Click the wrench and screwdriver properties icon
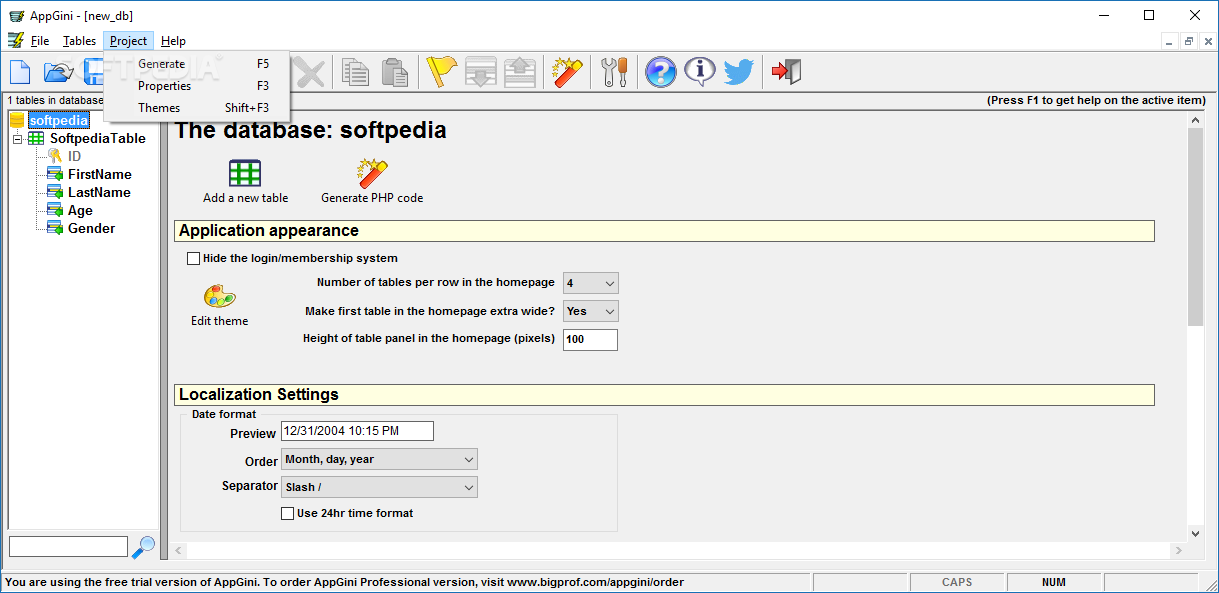Screen dimensions: 1219x593 click(x=615, y=72)
